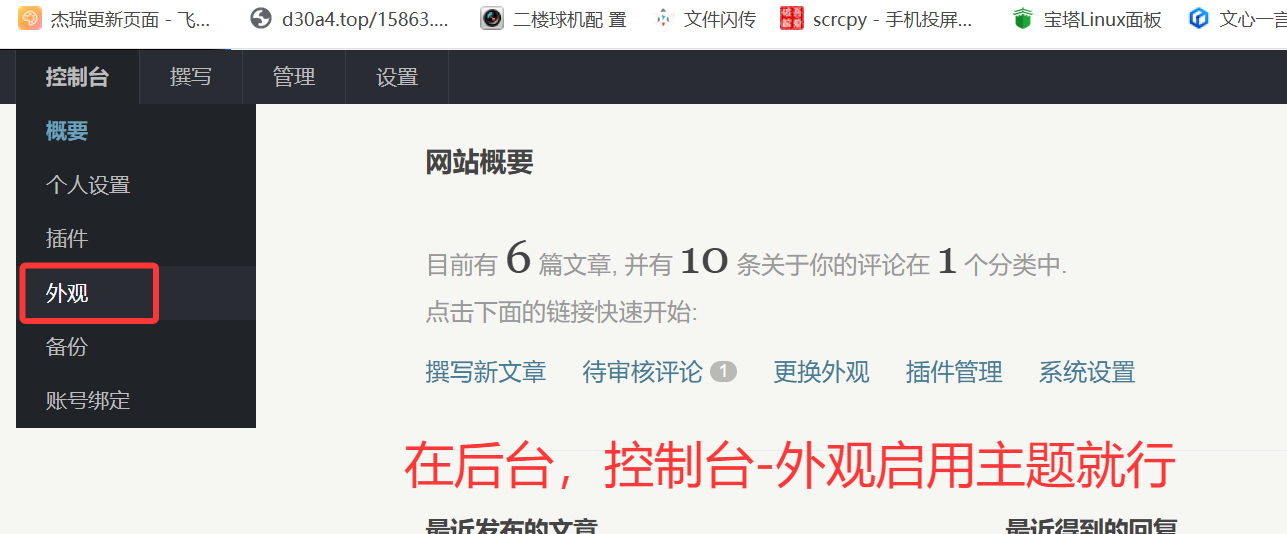This screenshot has height=534, width=1287.
Task: Open the 管理 top menu
Action: tap(294, 77)
